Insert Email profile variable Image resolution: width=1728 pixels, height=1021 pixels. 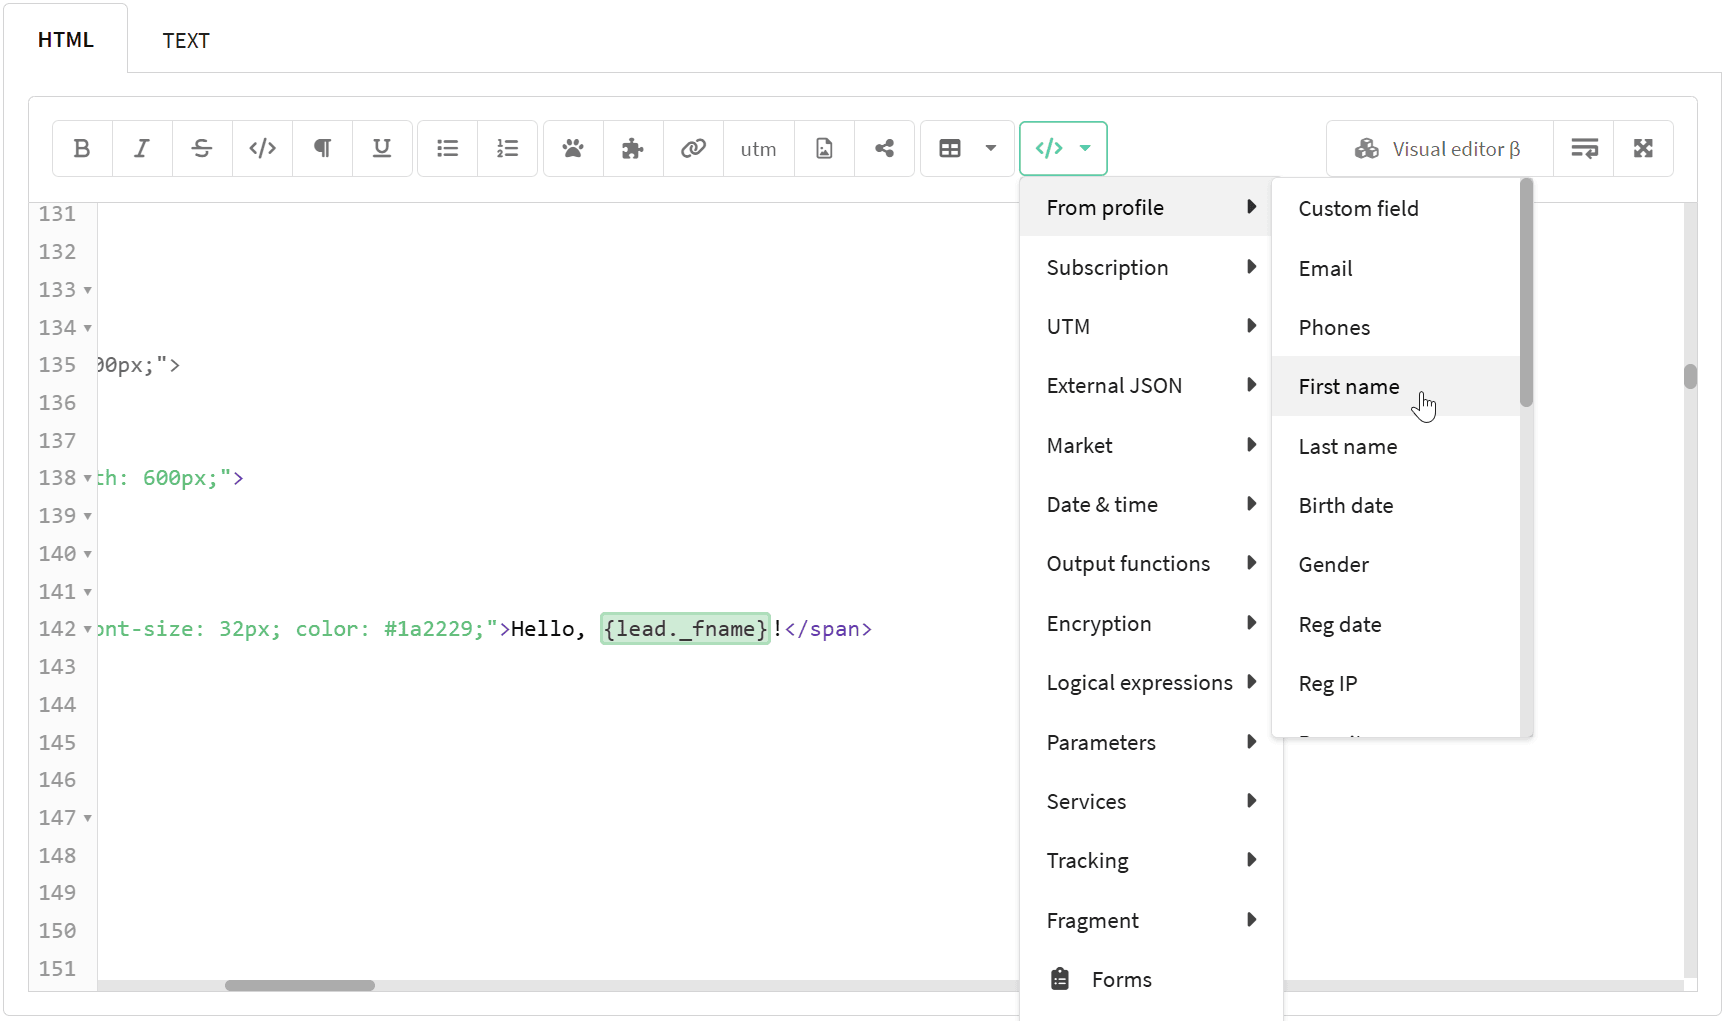[1396, 269]
